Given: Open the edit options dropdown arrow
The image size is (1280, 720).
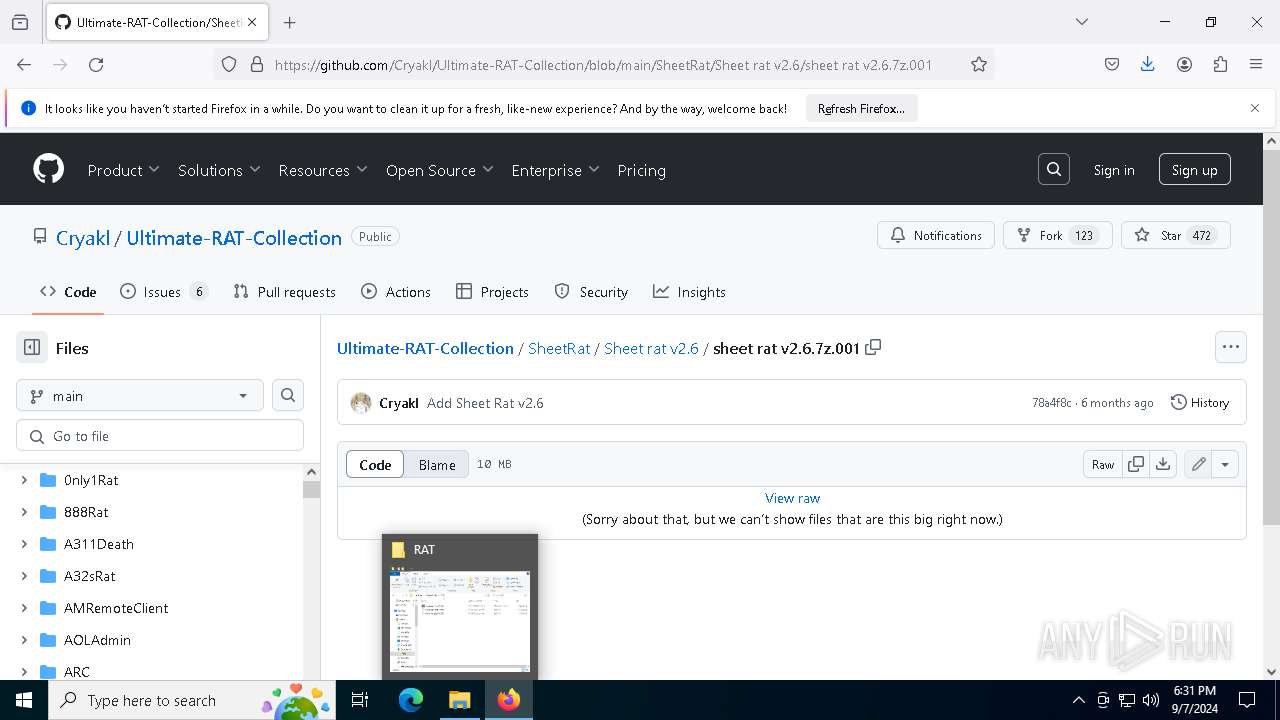Looking at the screenshot, I should pos(1225,464).
